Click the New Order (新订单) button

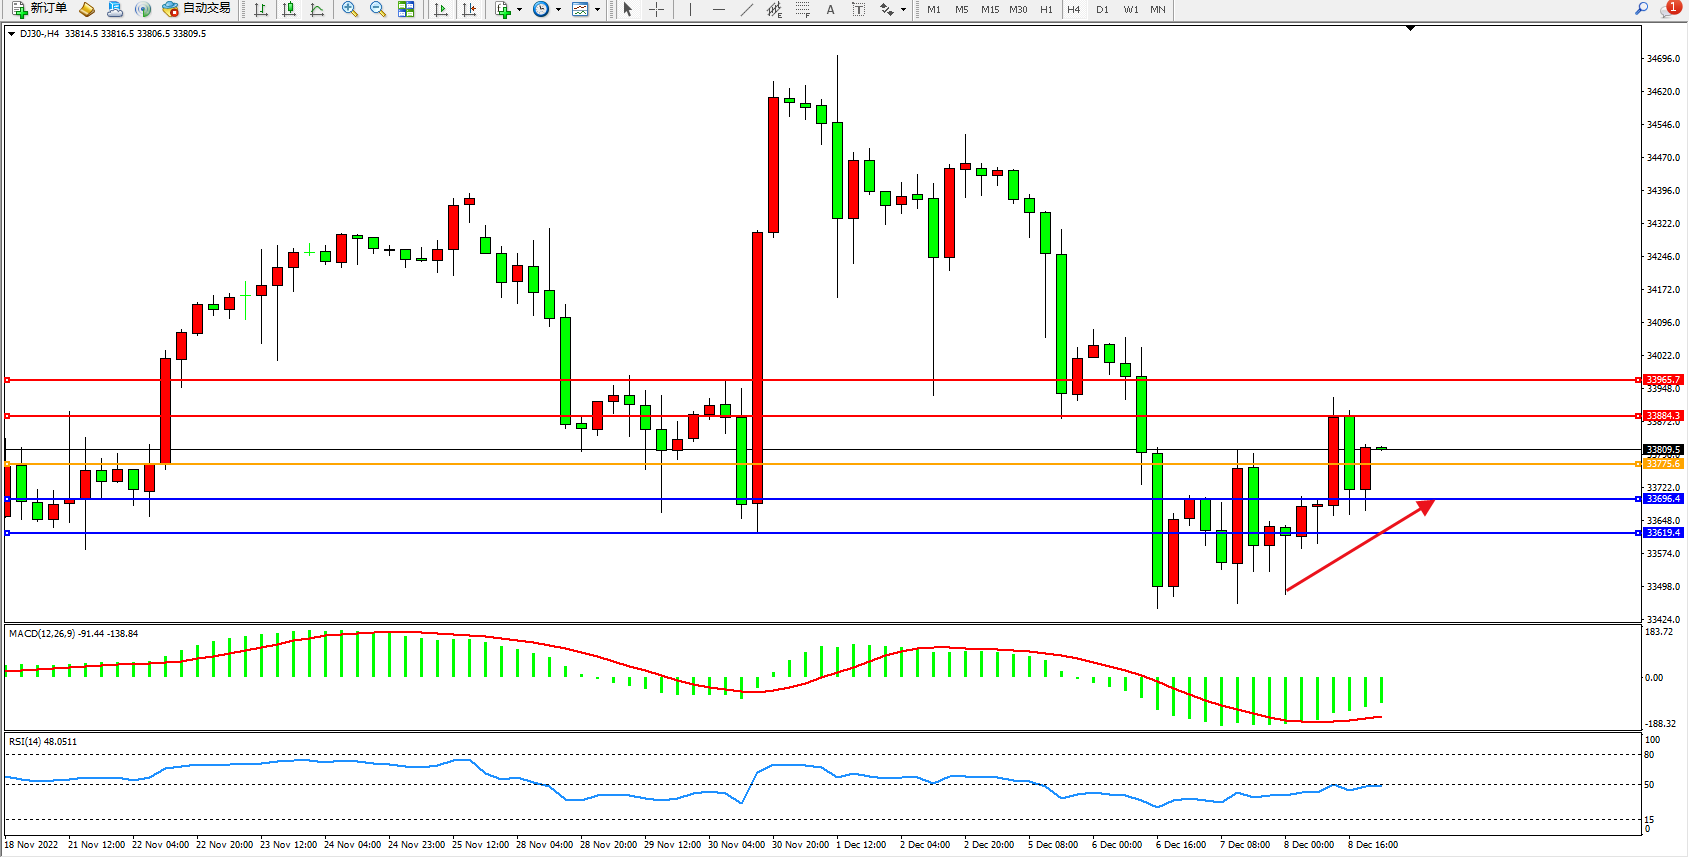pyautogui.click(x=40, y=9)
